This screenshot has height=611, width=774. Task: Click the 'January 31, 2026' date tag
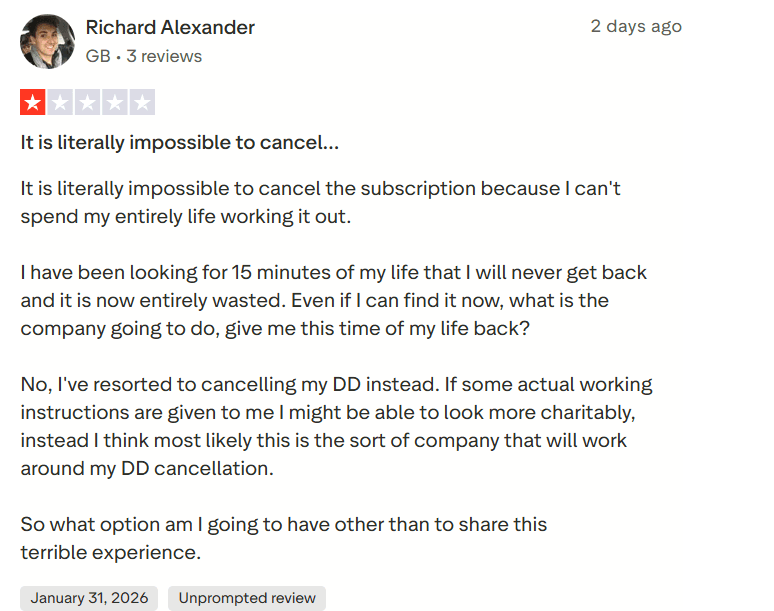(89, 598)
